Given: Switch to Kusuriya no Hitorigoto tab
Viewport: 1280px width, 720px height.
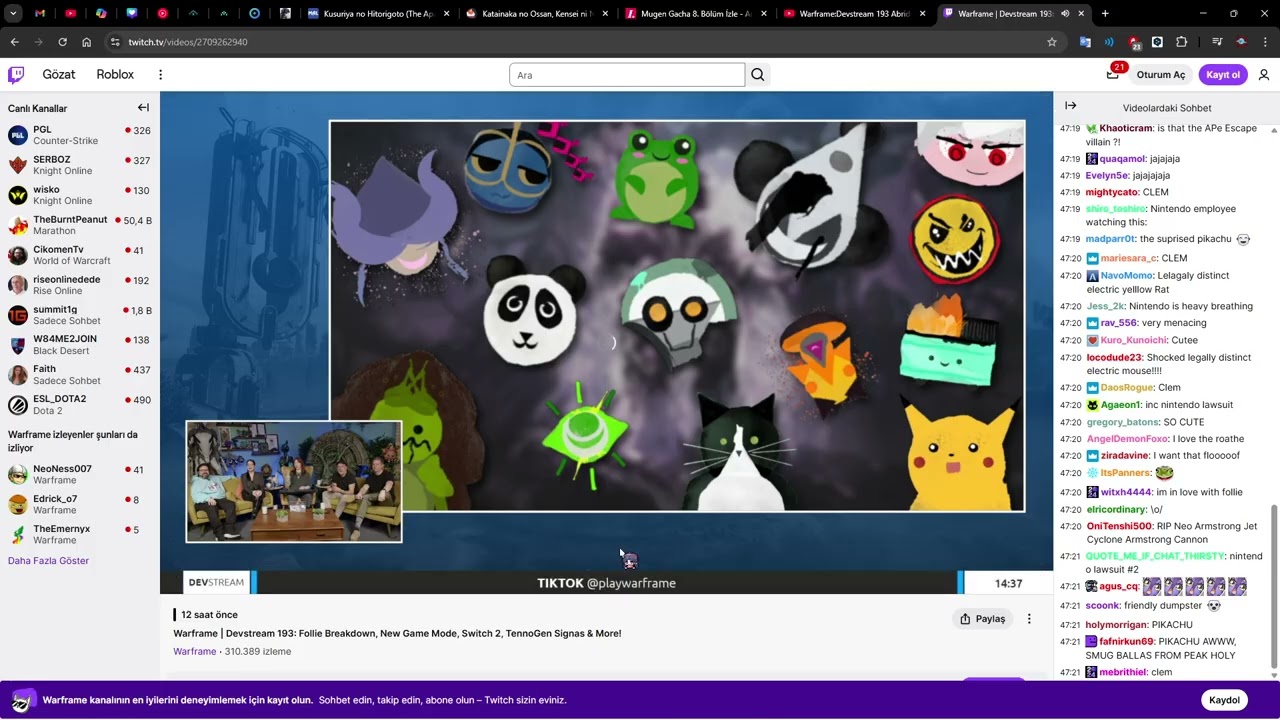Looking at the screenshot, I should [x=379, y=14].
